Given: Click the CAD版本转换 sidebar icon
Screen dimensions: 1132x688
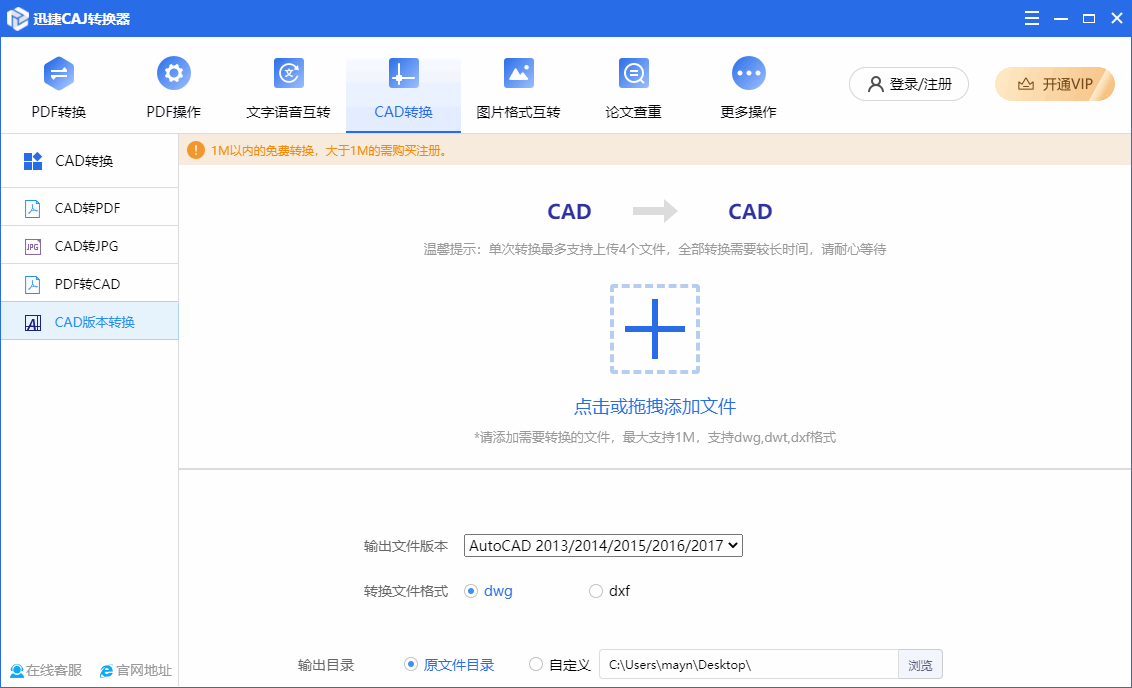Looking at the screenshot, I should (32, 322).
